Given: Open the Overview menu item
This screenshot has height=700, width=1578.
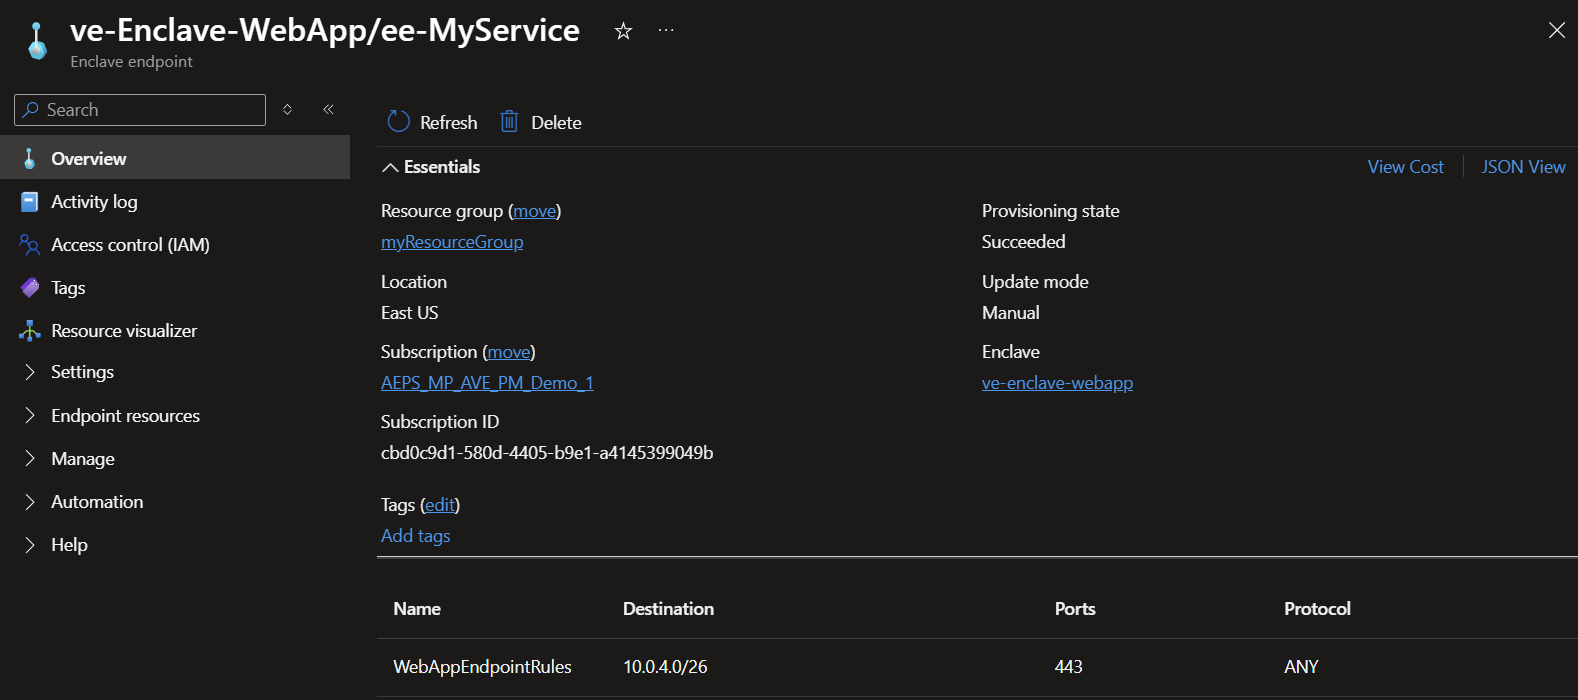Looking at the screenshot, I should (x=175, y=158).
